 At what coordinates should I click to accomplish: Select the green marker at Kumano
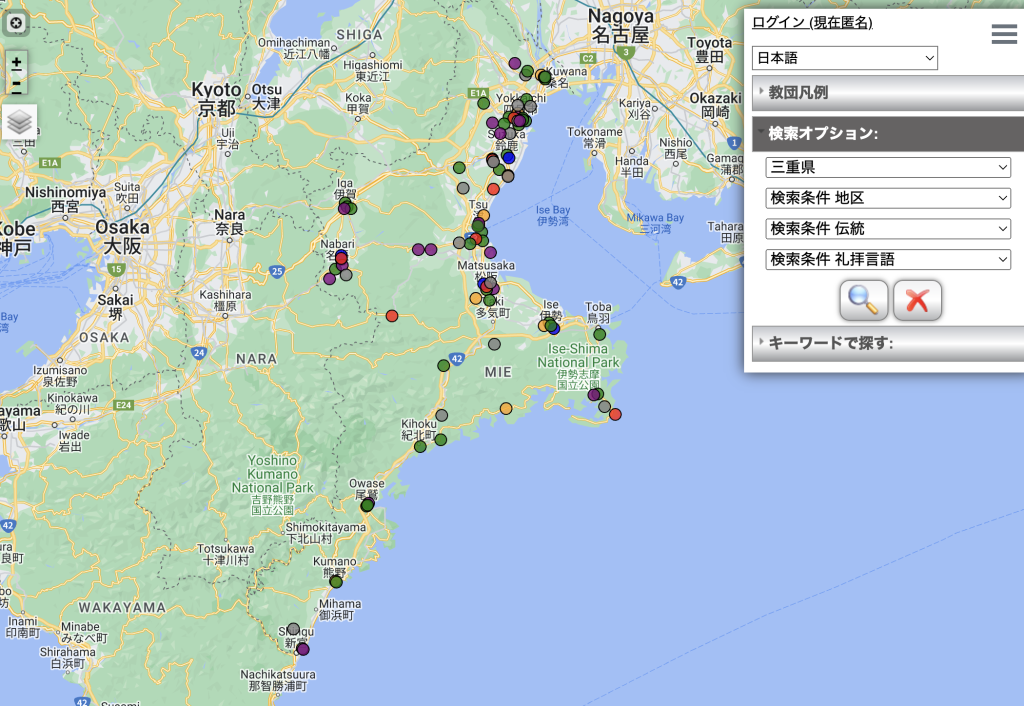click(x=336, y=581)
